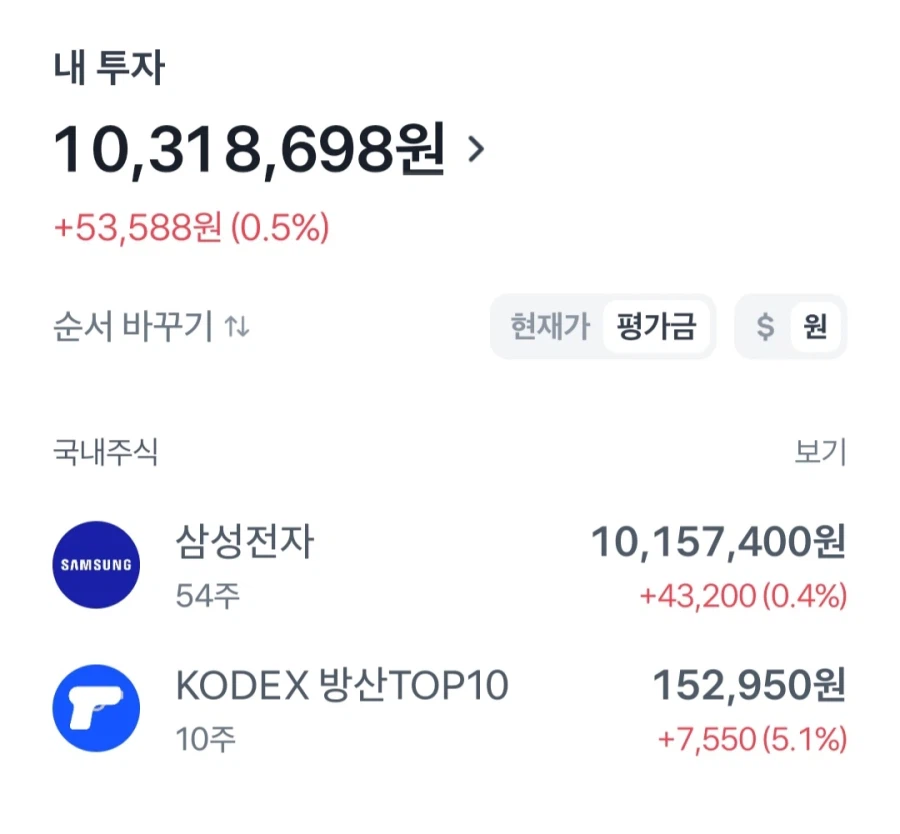Image resolution: width=900 pixels, height=834 pixels.
Task: Select the 삼성전자 stock row icon
Action: coord(95,564)
